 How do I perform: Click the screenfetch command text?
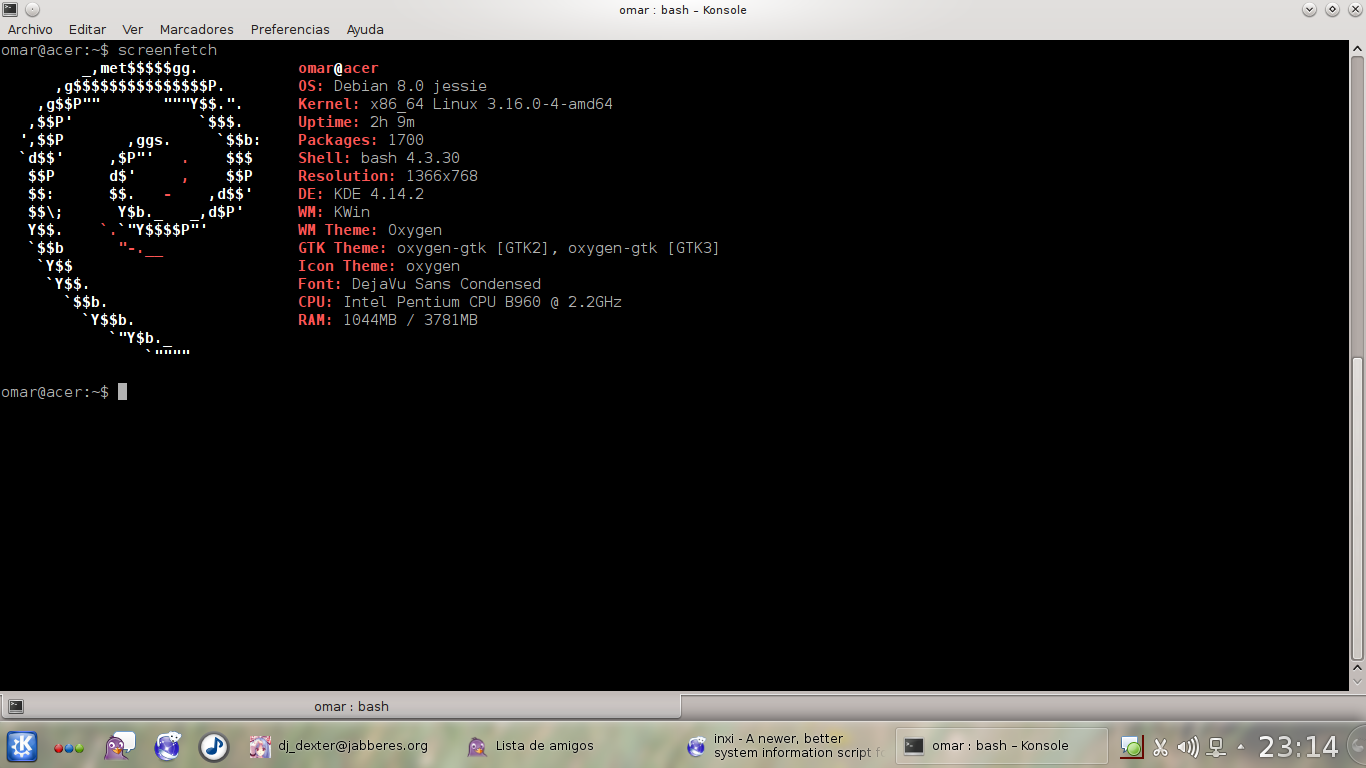point(167,50)
